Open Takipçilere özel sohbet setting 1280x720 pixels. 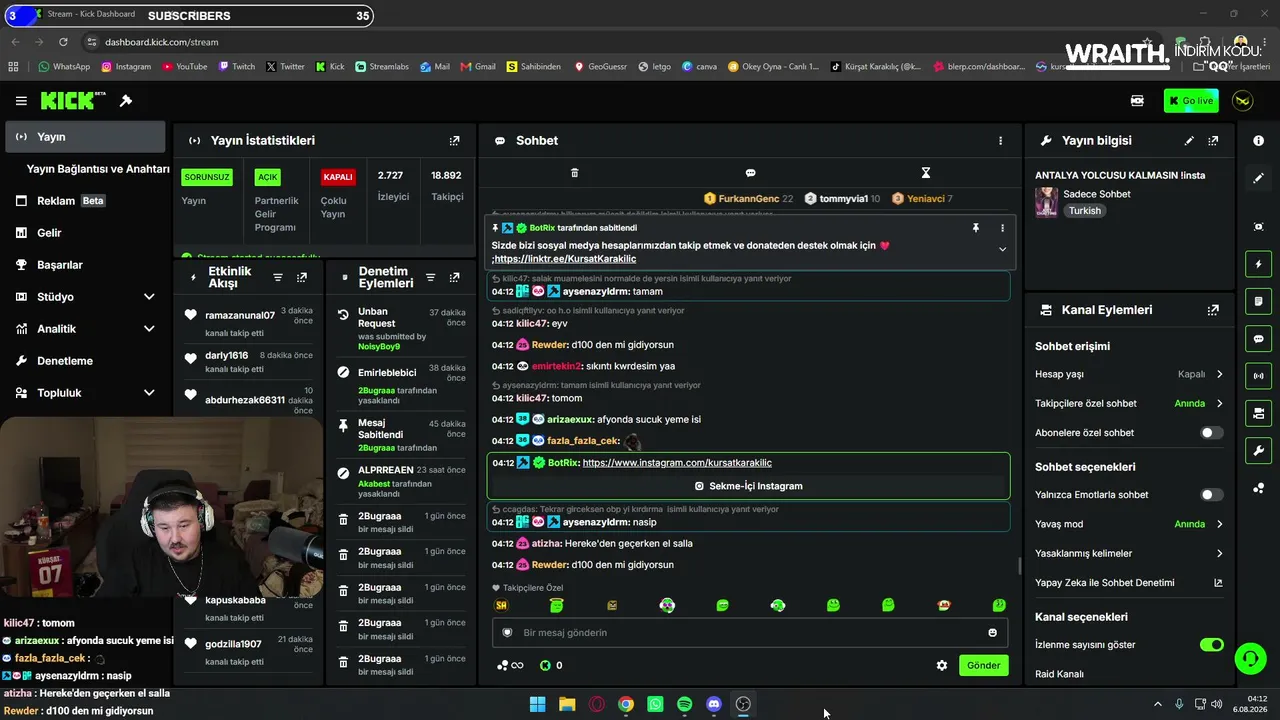click(x=1129, y=404)
